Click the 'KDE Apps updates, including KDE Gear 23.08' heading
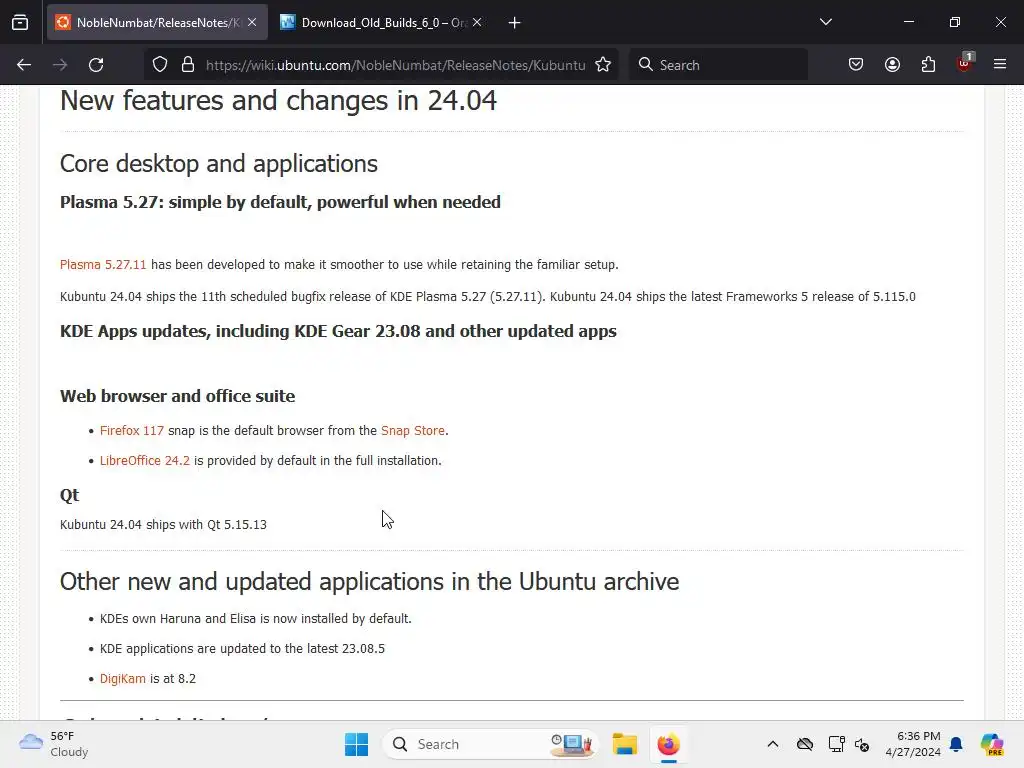The width and height of the screenshot is (1024, 768). [338, 331]
